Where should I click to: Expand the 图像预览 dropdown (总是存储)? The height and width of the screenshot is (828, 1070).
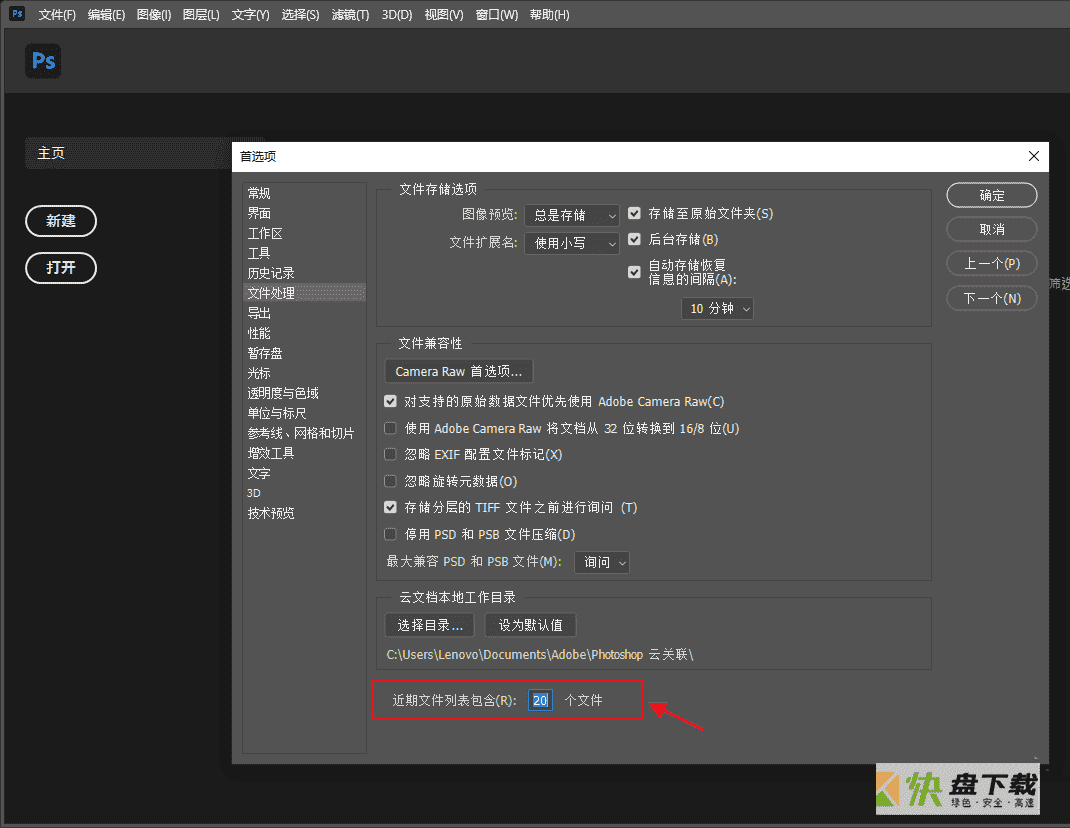point(572,216)
